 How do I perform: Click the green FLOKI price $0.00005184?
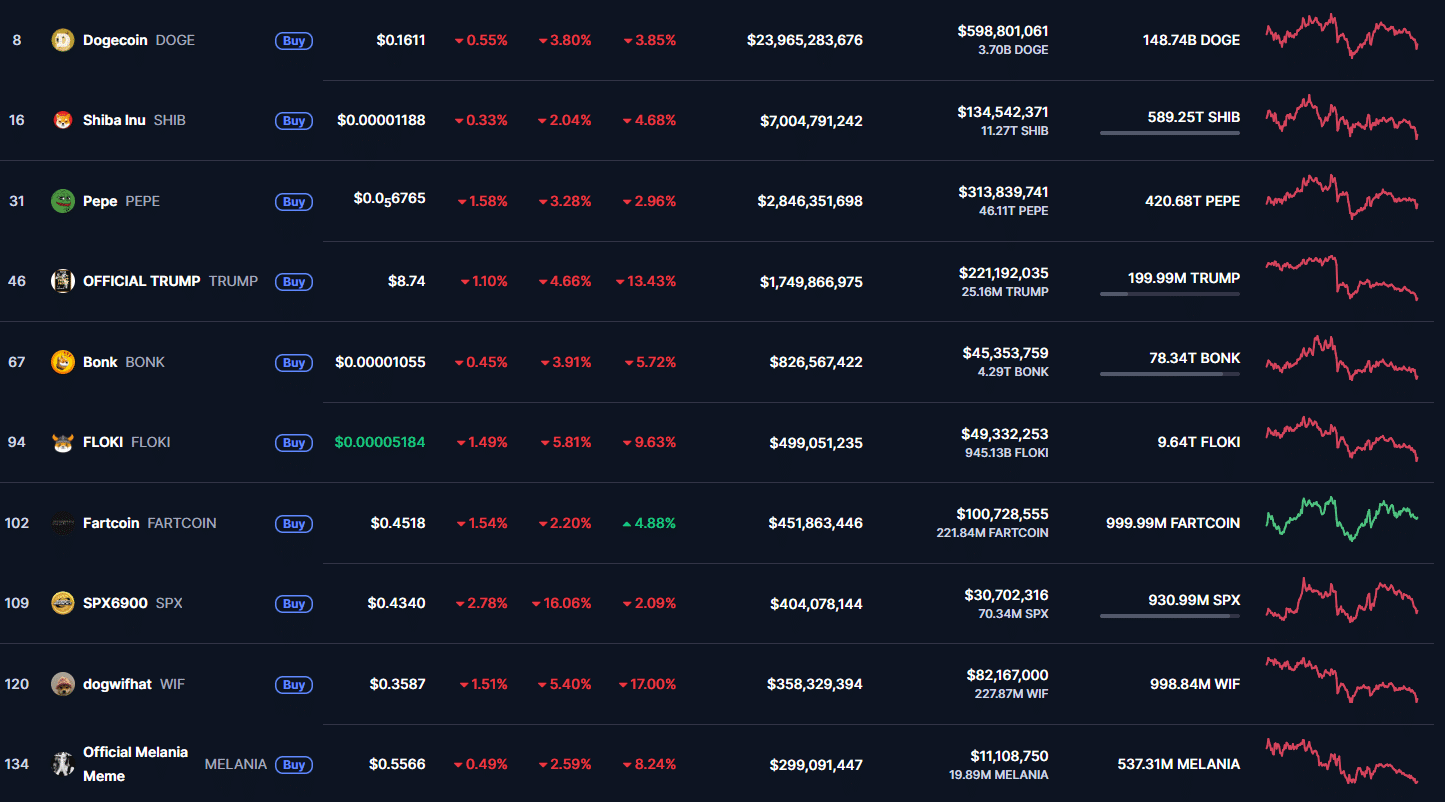pos(380,442)
